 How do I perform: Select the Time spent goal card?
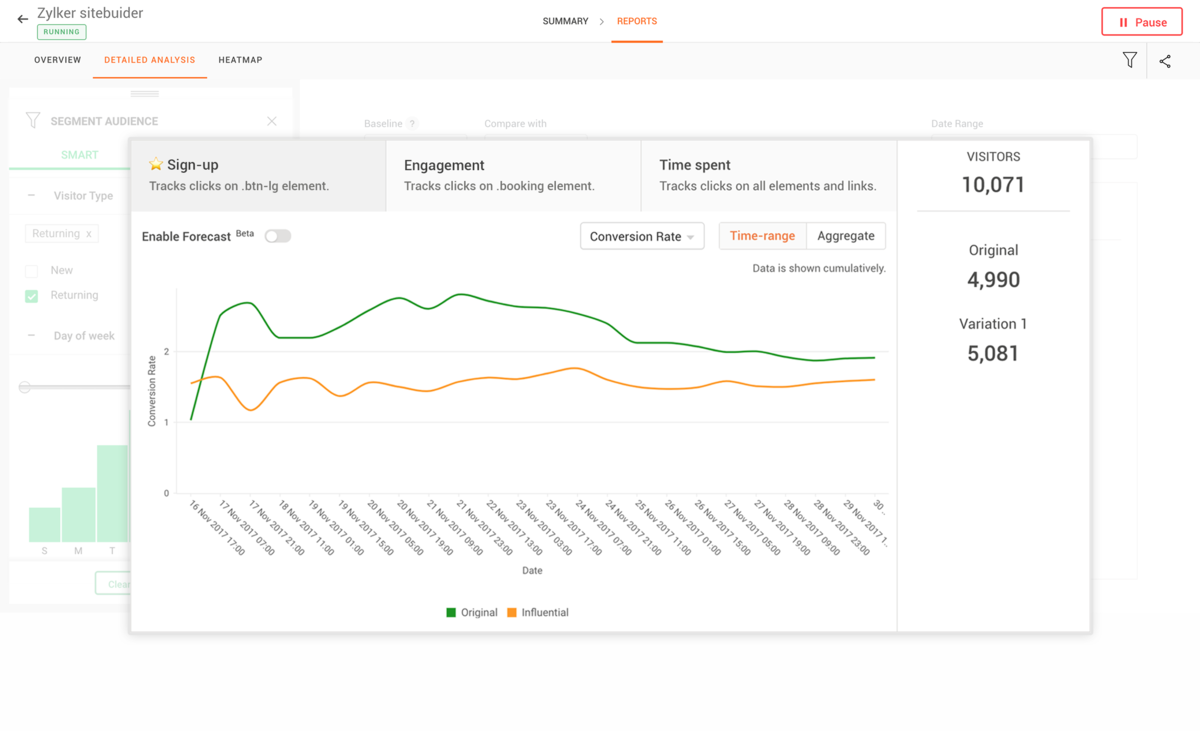click(769, 175)
